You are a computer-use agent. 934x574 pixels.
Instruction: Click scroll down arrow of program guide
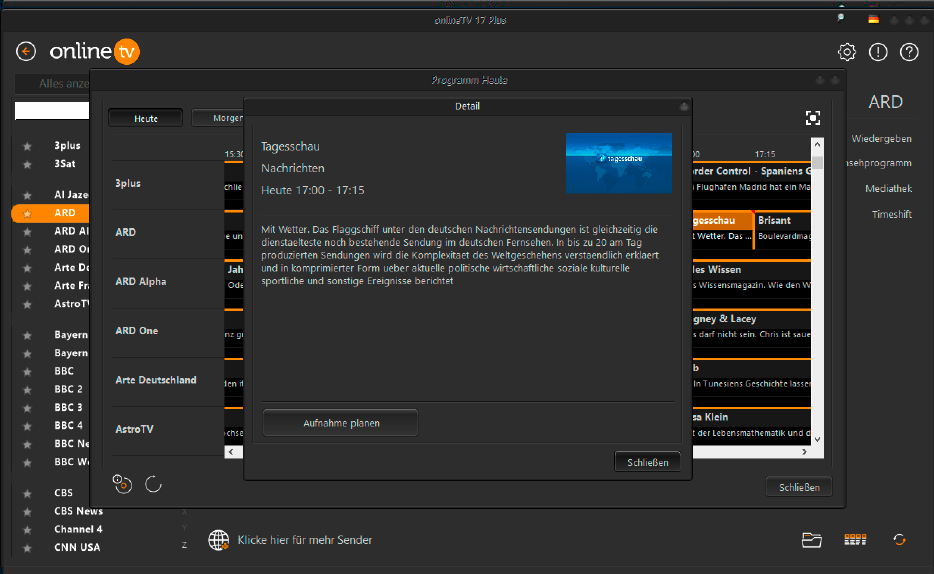[x=817, y=439]
